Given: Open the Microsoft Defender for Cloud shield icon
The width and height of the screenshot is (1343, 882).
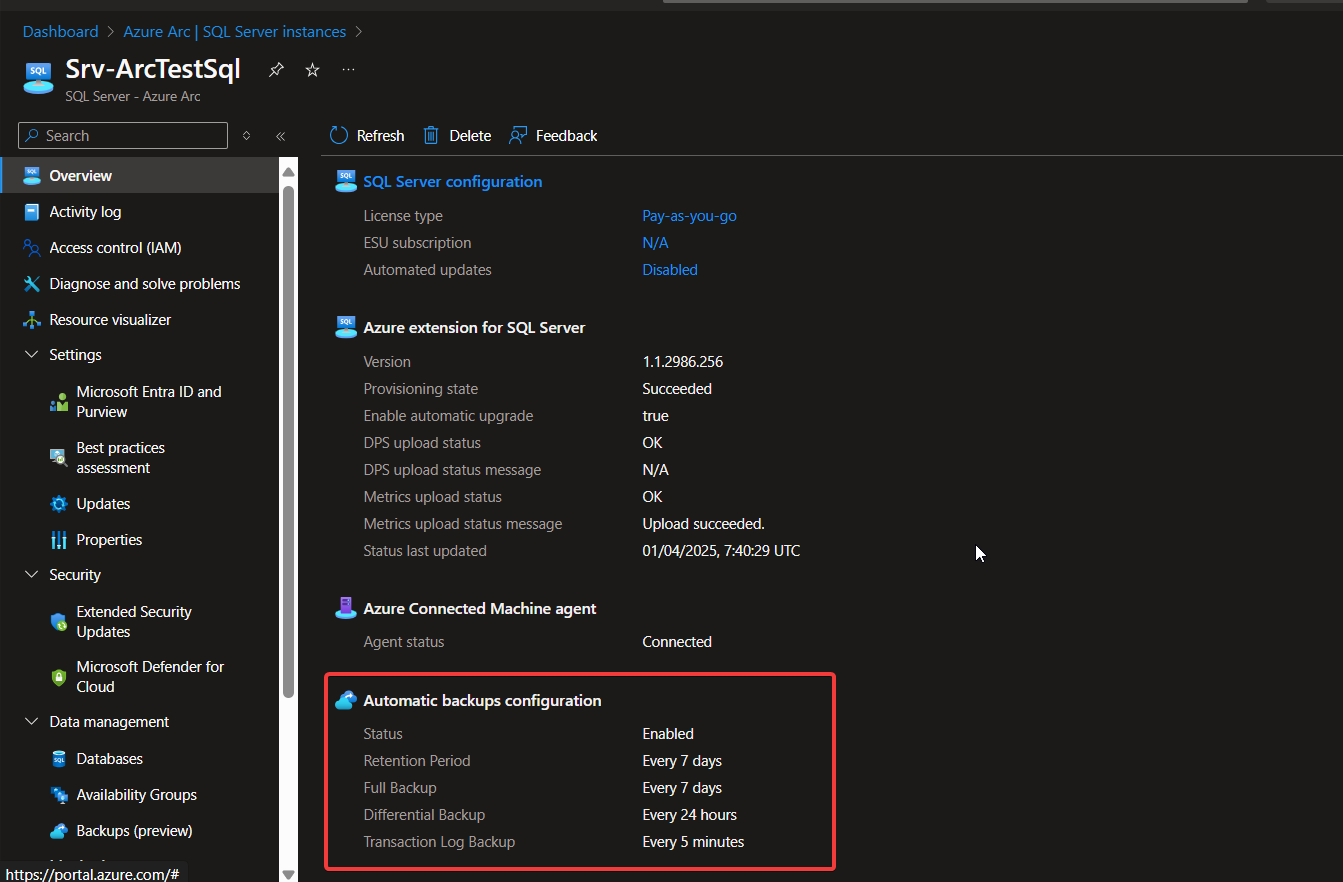Looking at the screenshot, I should point(59,677).
